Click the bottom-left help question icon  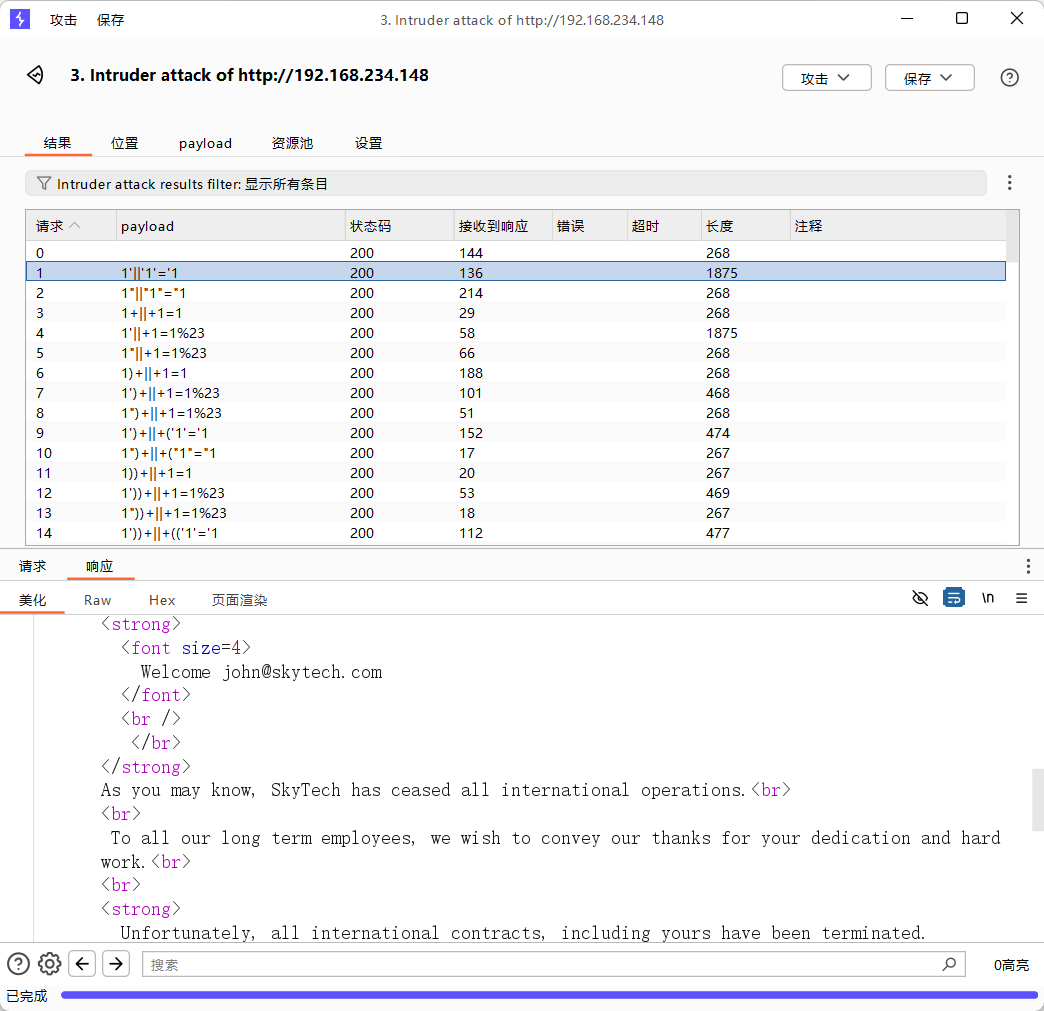[x=19, y=964]
